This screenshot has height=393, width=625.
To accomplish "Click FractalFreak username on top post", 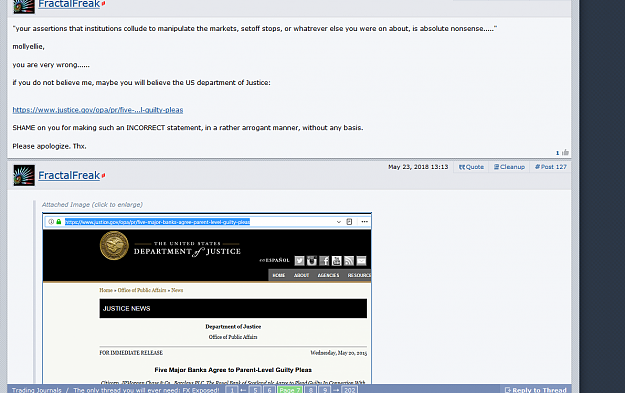I will pyautogui.click(x=69, y=4).
